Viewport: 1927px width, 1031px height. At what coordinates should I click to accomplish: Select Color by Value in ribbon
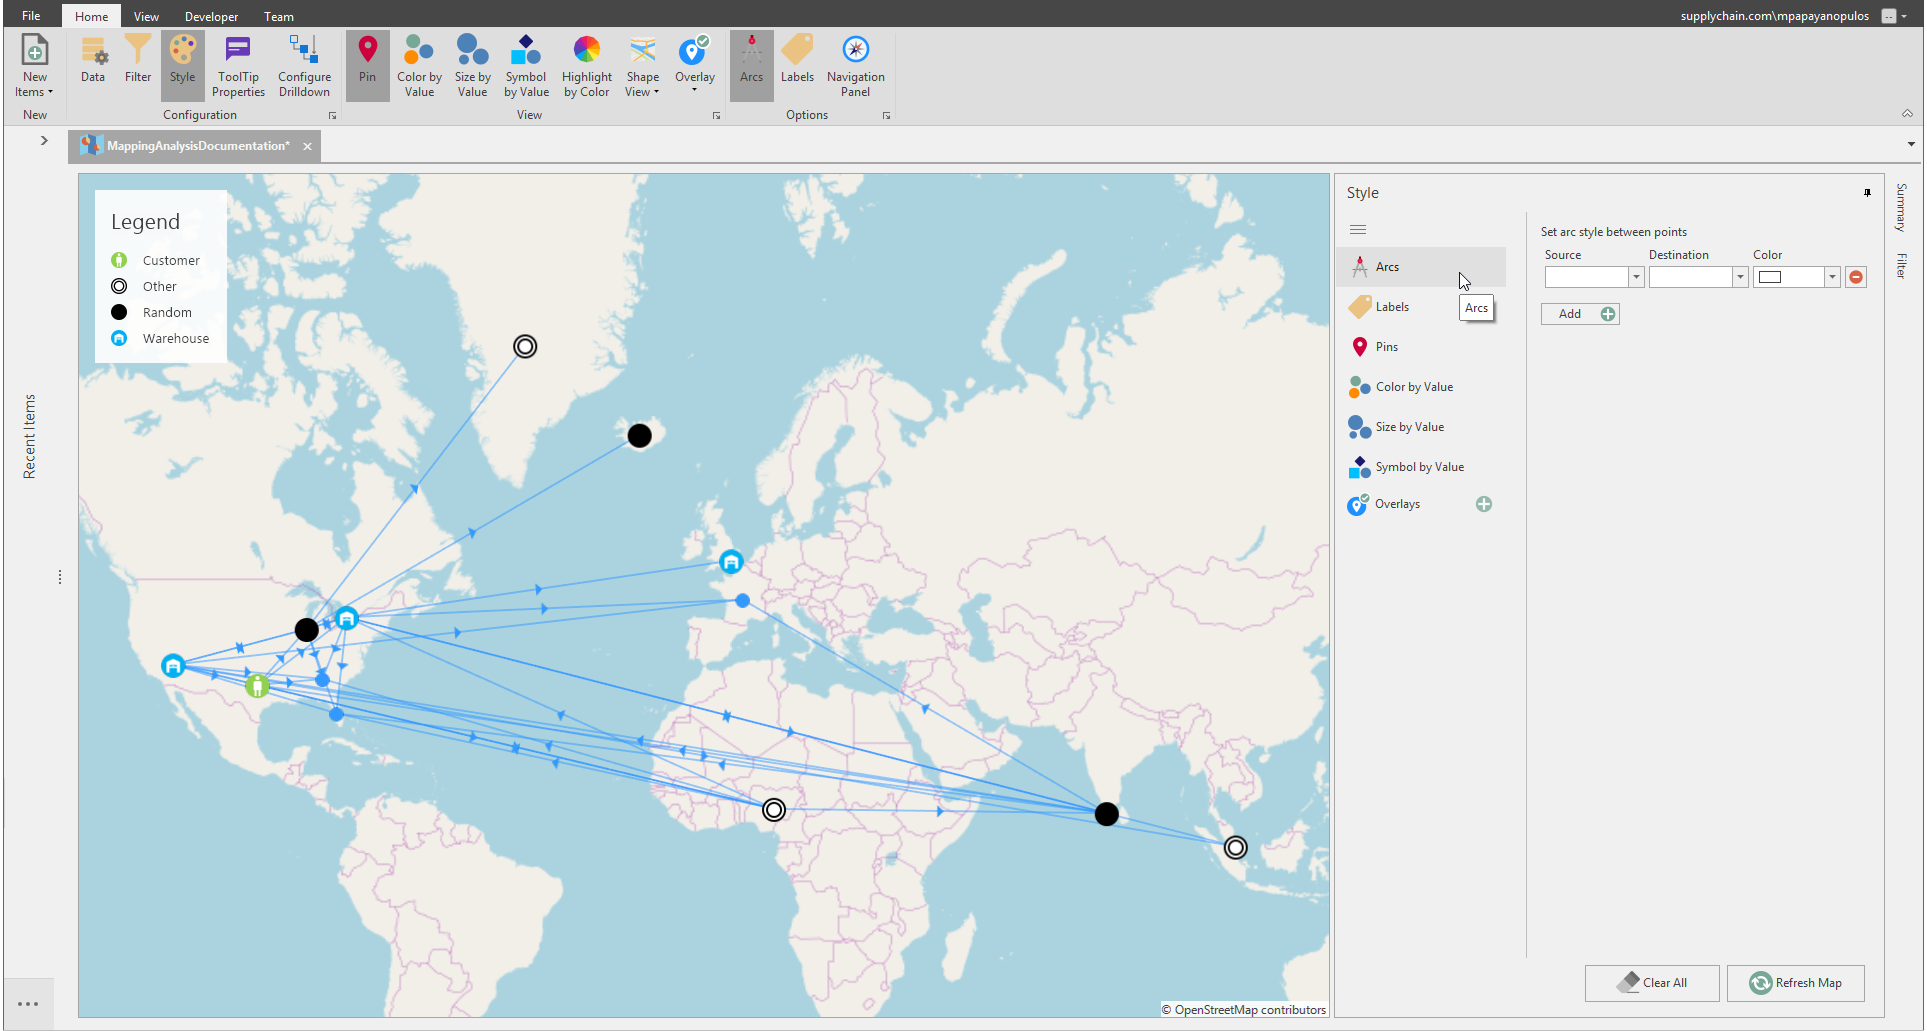click(419, 66)
